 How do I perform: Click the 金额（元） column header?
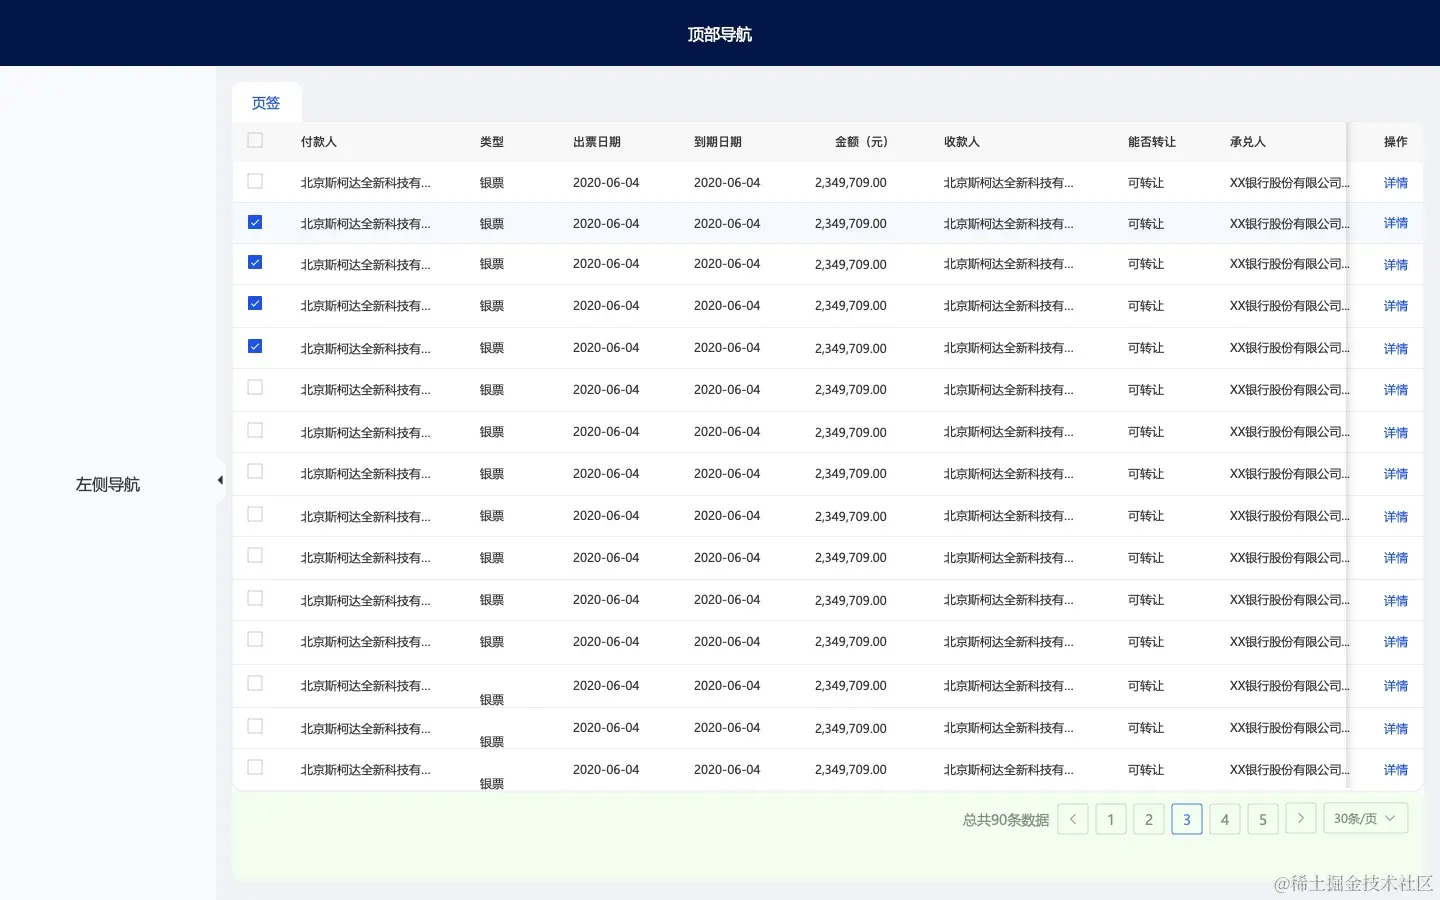tap(861, 142)
